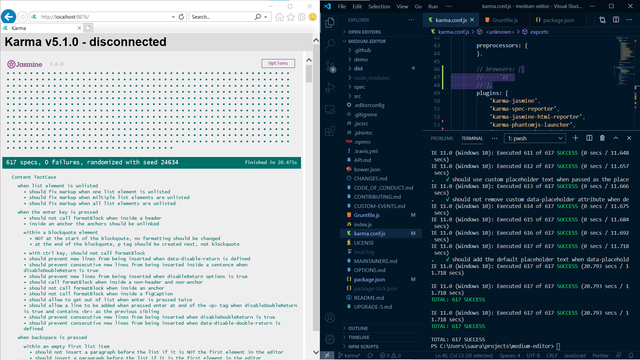Open the Run and Debug view

(330, 87)
